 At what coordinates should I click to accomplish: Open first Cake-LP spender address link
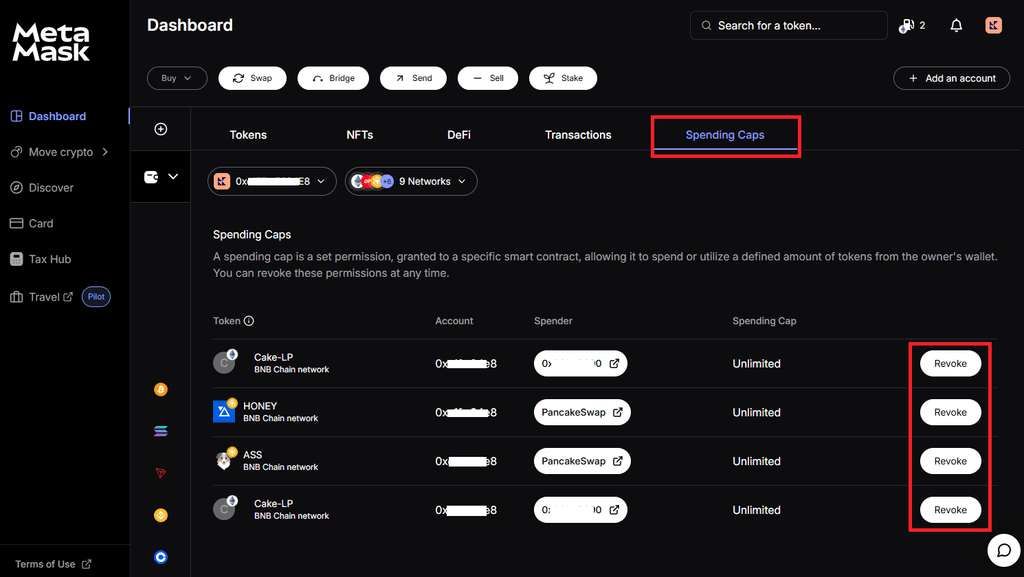[581, 364]
